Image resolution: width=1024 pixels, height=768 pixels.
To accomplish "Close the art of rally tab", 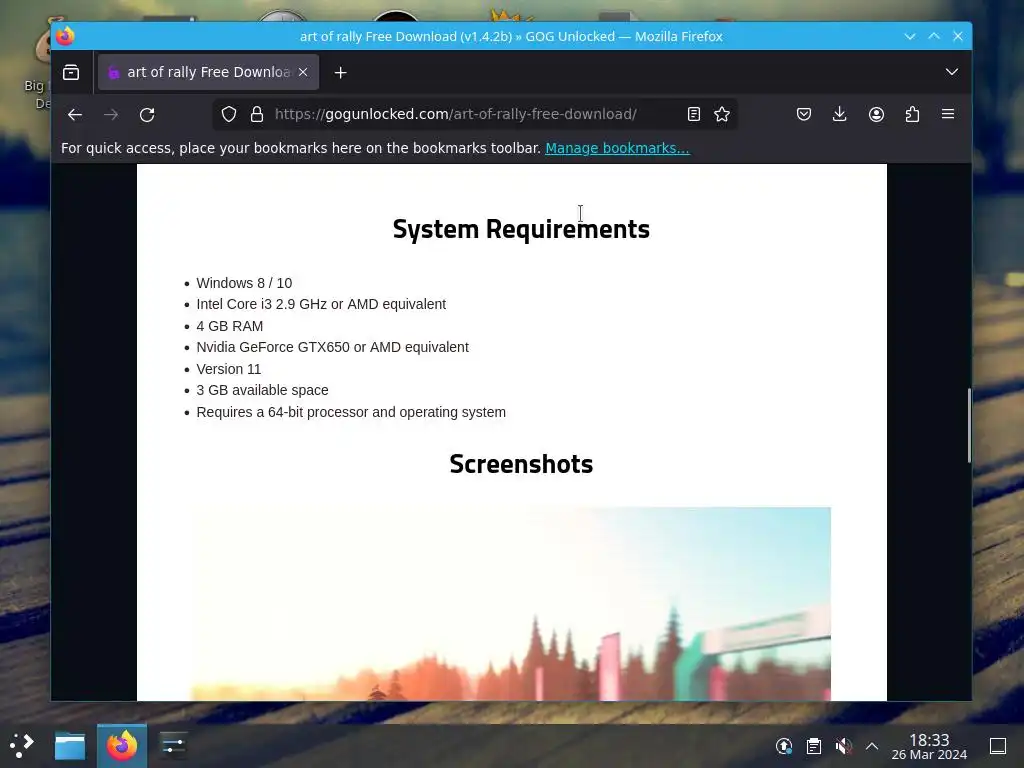I will pyautogui.click(x=303, y=72).
